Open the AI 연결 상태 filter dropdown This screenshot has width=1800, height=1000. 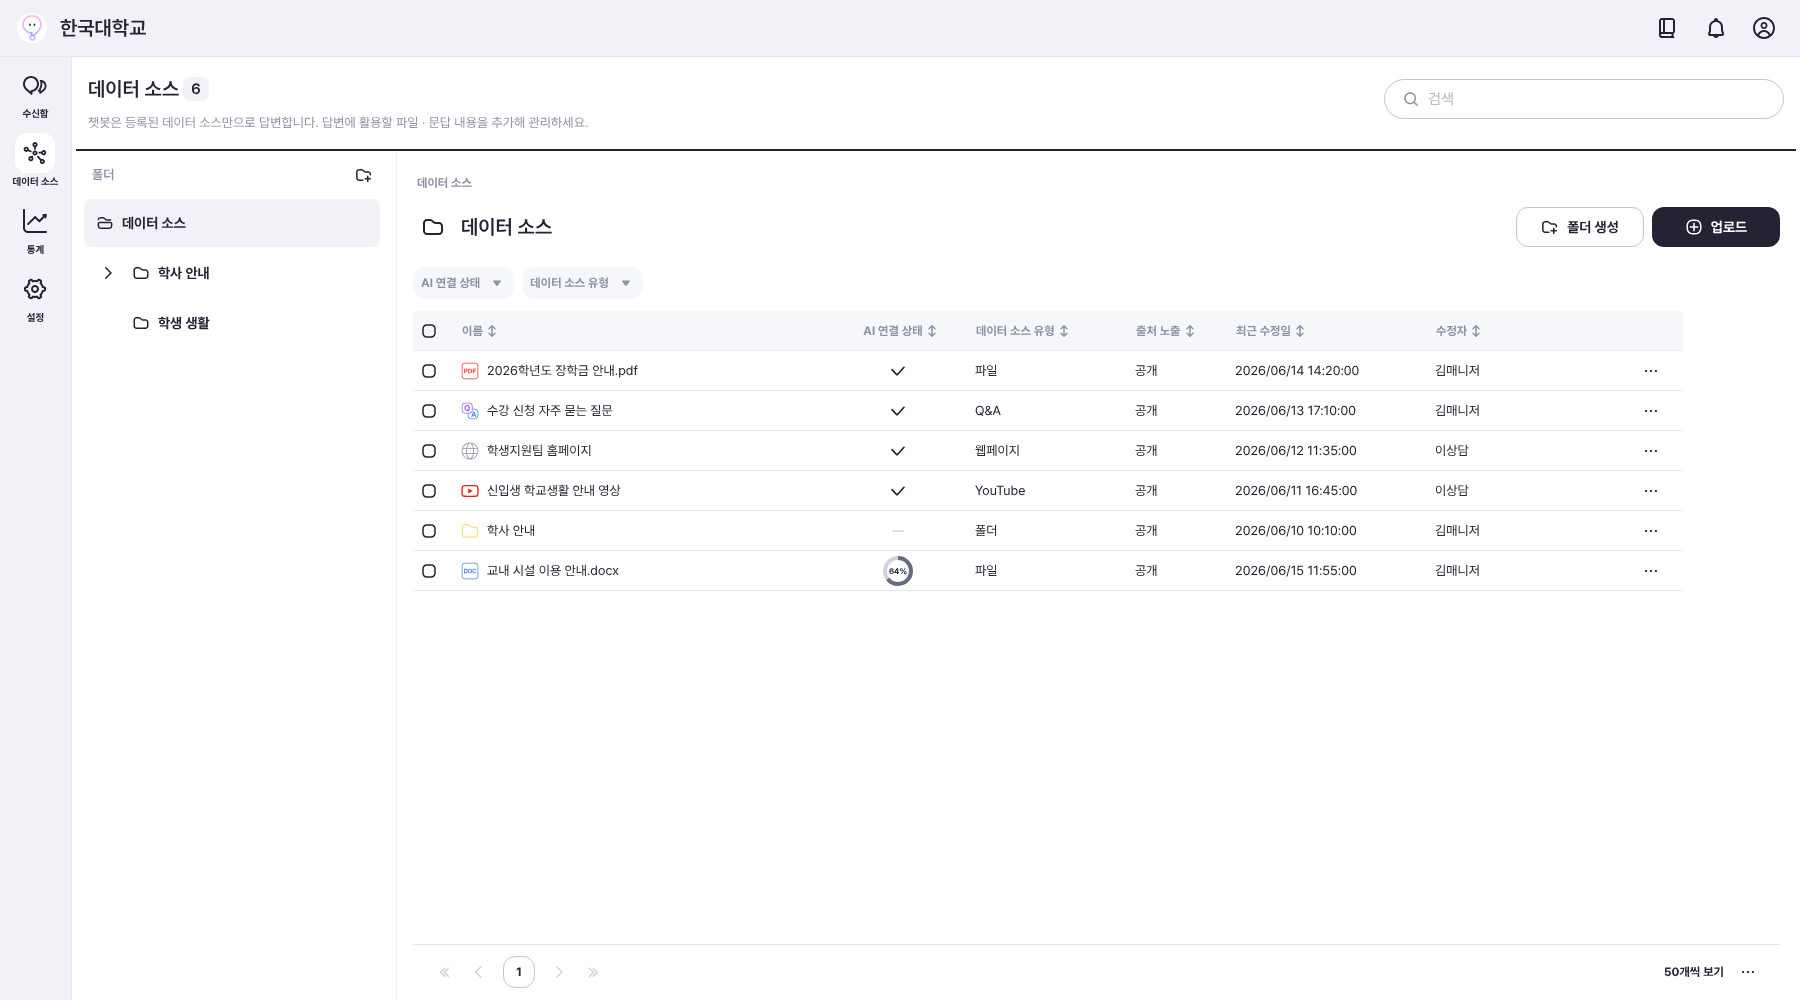click(x=463, y=283)
